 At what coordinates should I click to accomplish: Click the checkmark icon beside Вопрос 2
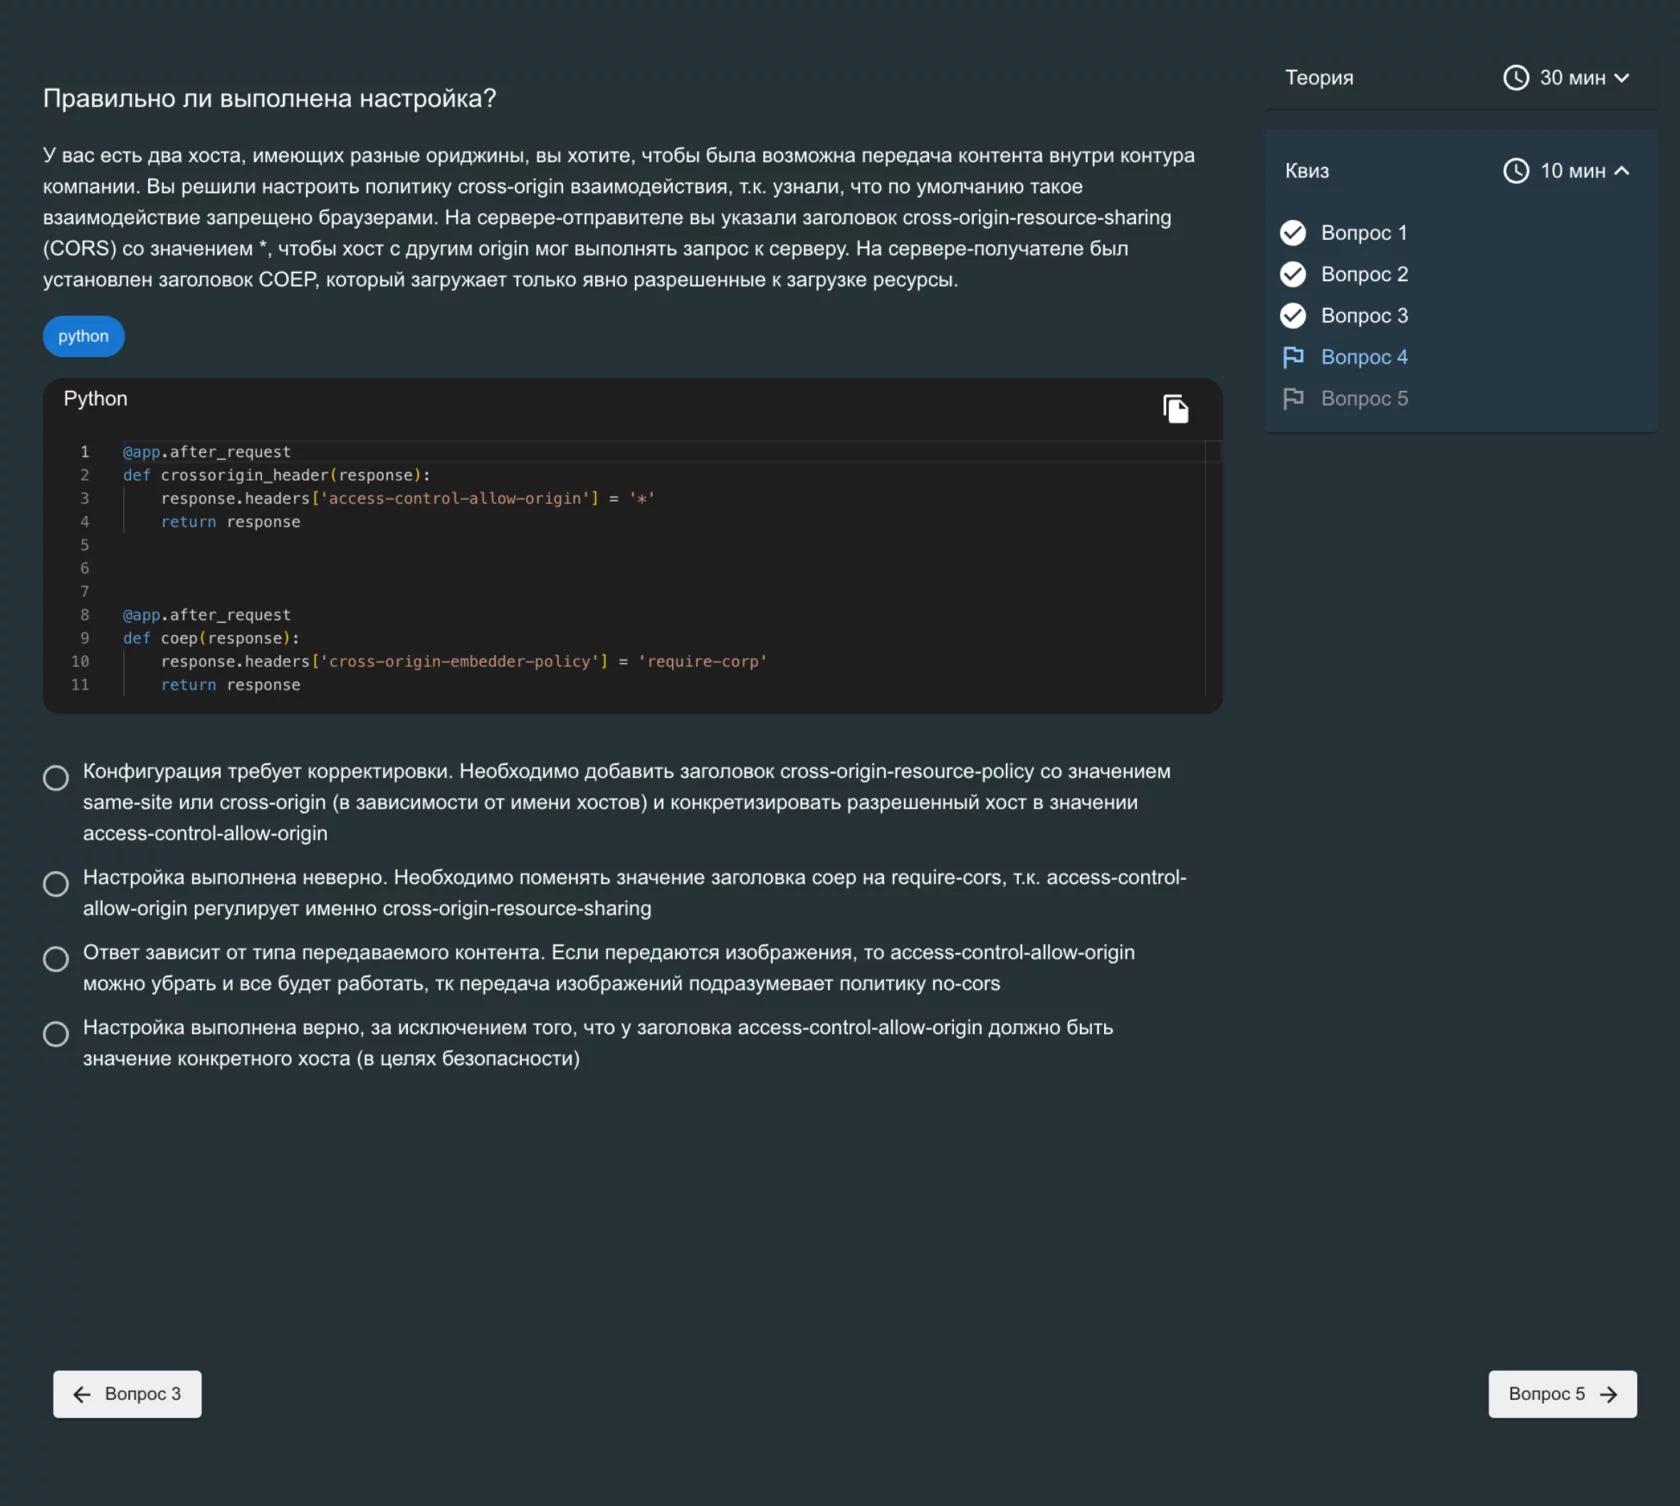[1293, 274]
